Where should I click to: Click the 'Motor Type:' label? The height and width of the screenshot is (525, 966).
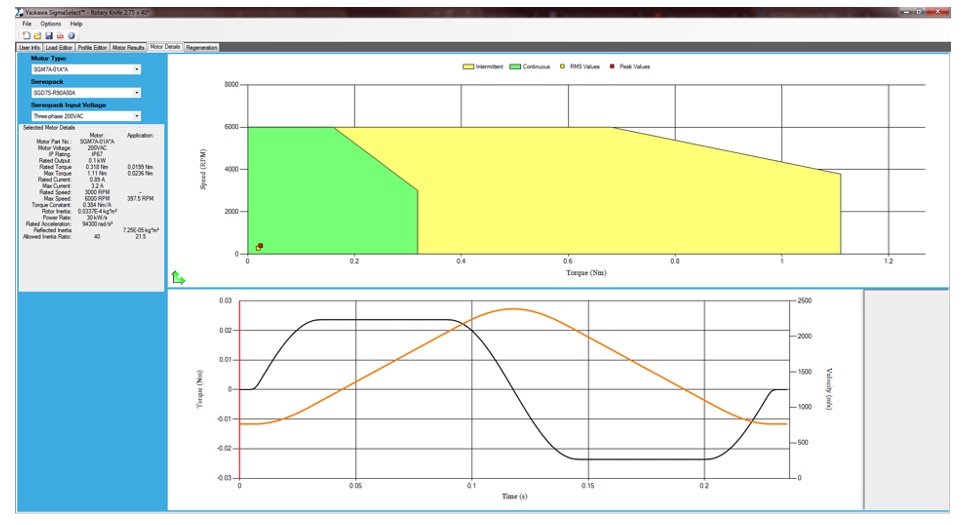pos(49,58)
